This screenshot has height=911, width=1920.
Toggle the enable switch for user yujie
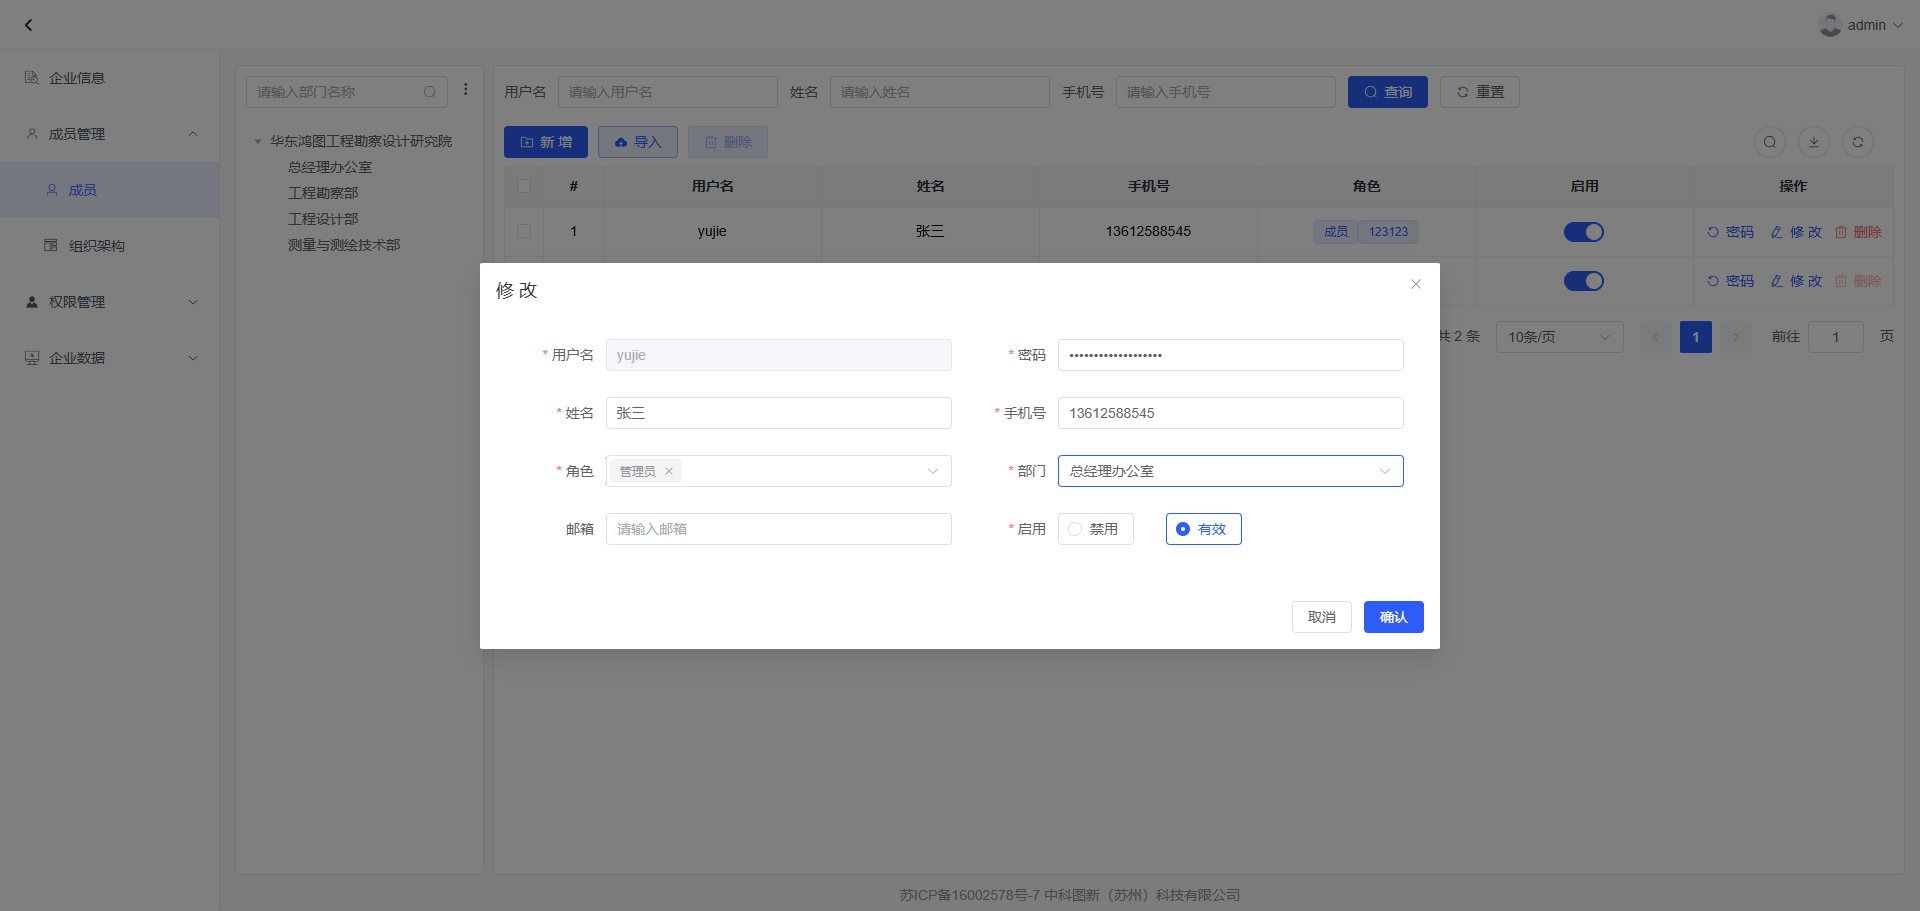[1583, 232]
